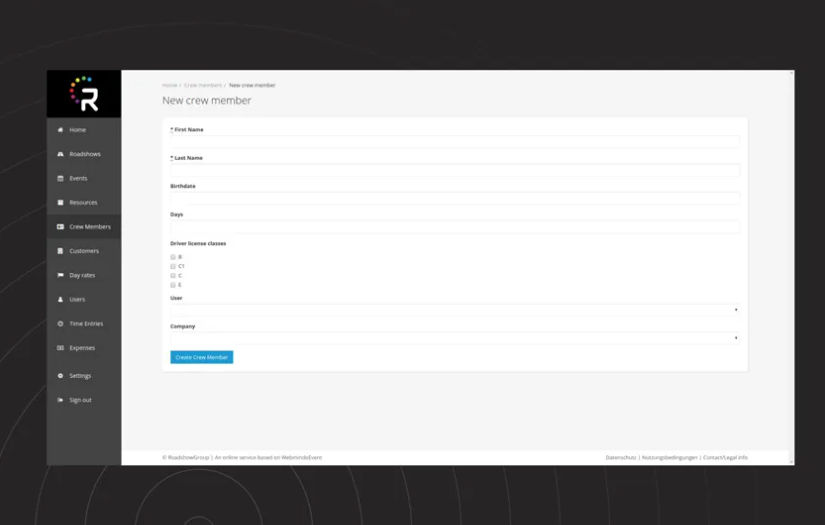Check the B driver license class
Image resolution: width=825 pixels, height=525 pixels.
(x=173, y=257)
